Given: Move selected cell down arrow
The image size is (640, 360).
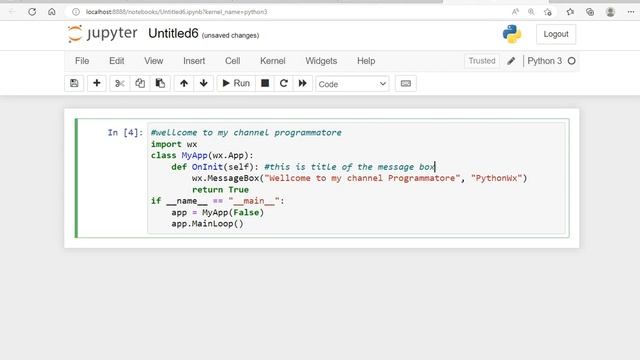Looking at the screenshot, I should [204, 83].
